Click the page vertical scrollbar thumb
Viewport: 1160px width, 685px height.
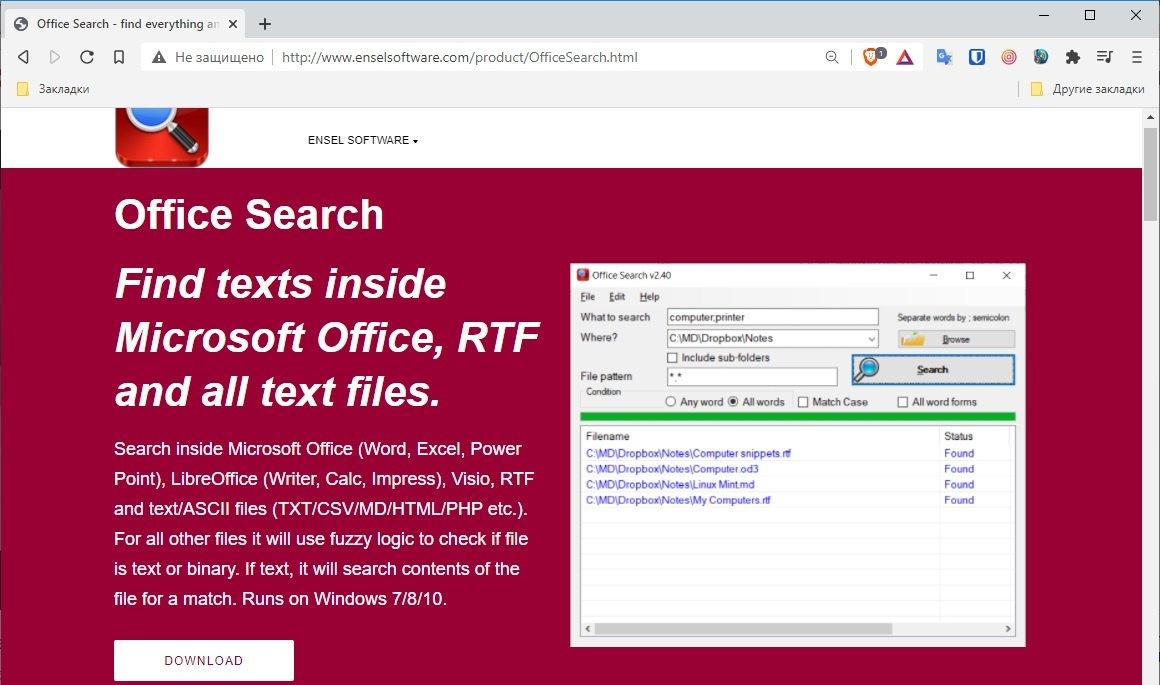[x=1150, y=174]
